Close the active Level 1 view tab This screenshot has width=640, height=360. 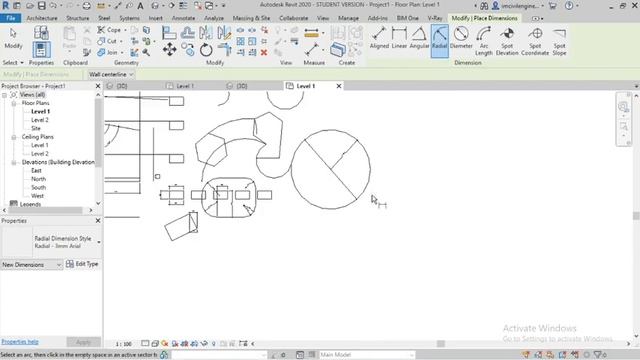pos(339,86)
